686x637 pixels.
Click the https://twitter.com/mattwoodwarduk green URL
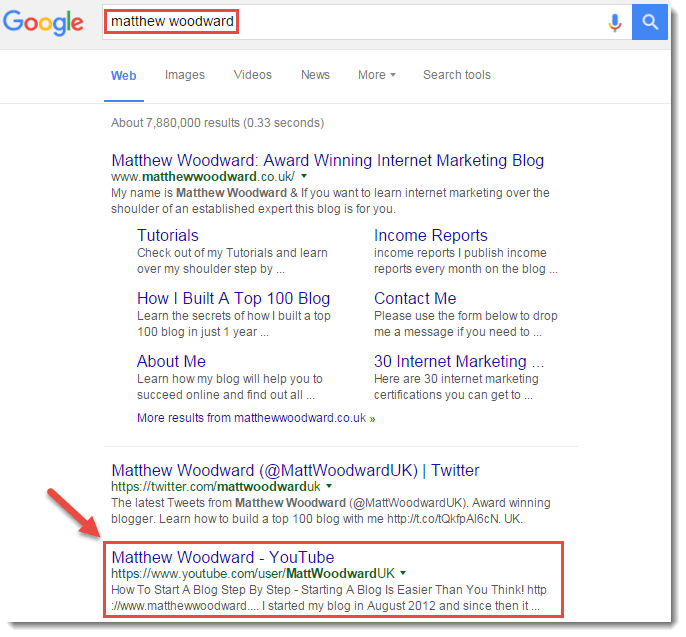pyautogui.click(x=216, y=486)
